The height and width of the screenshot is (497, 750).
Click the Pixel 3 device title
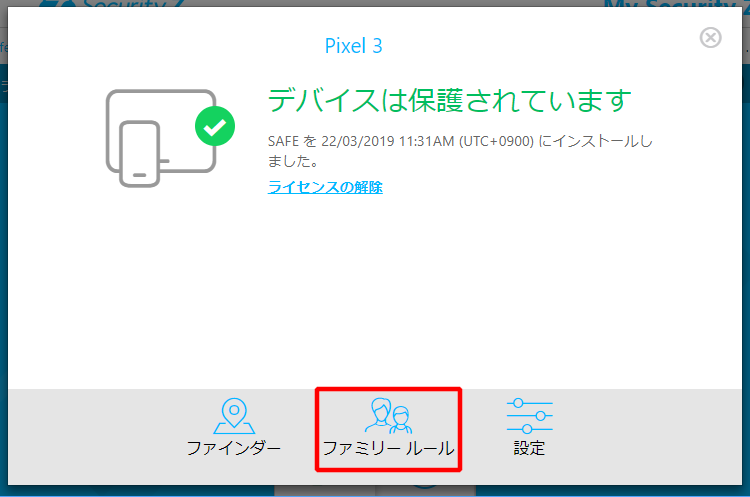point(353,46)
